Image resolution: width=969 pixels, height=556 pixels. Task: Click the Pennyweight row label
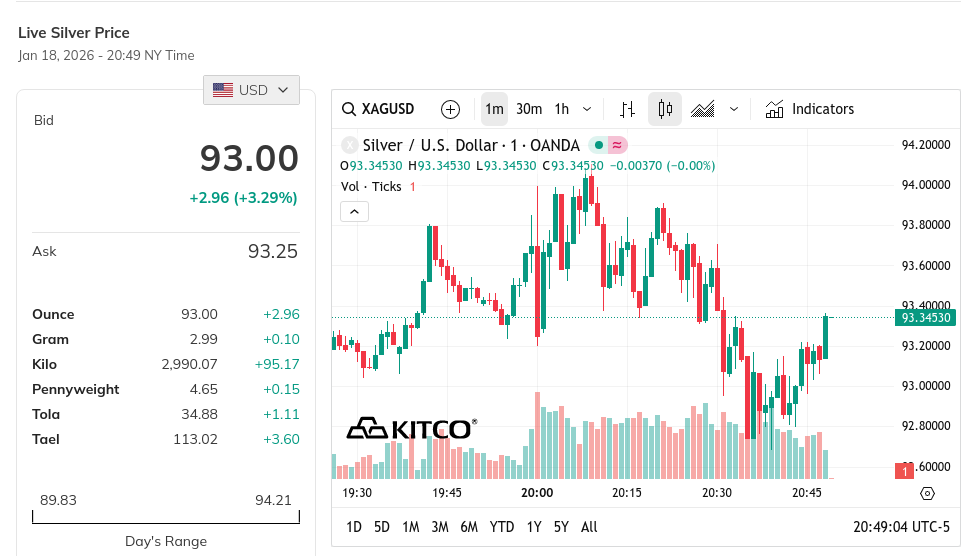click(x=75, y=389)
